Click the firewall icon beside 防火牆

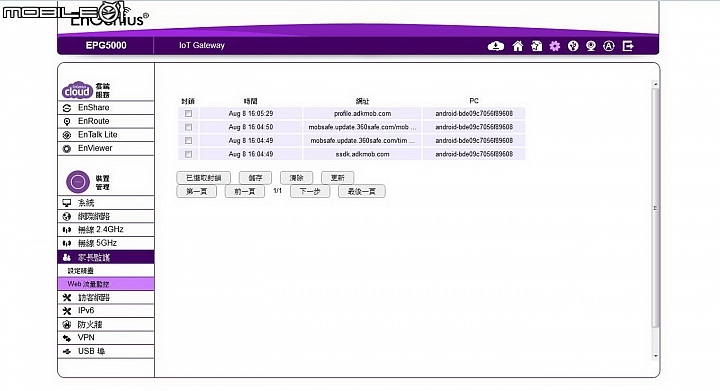click(x=67, y=324)
